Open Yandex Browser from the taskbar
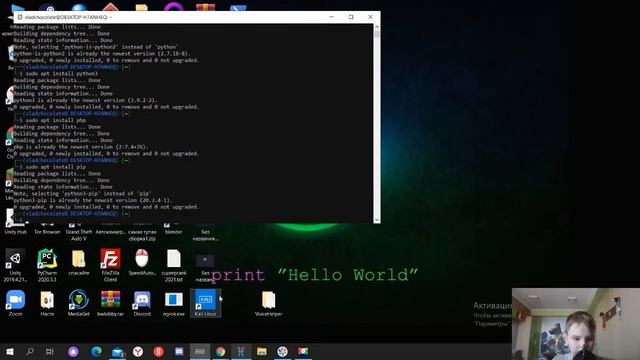 point(138,351)
